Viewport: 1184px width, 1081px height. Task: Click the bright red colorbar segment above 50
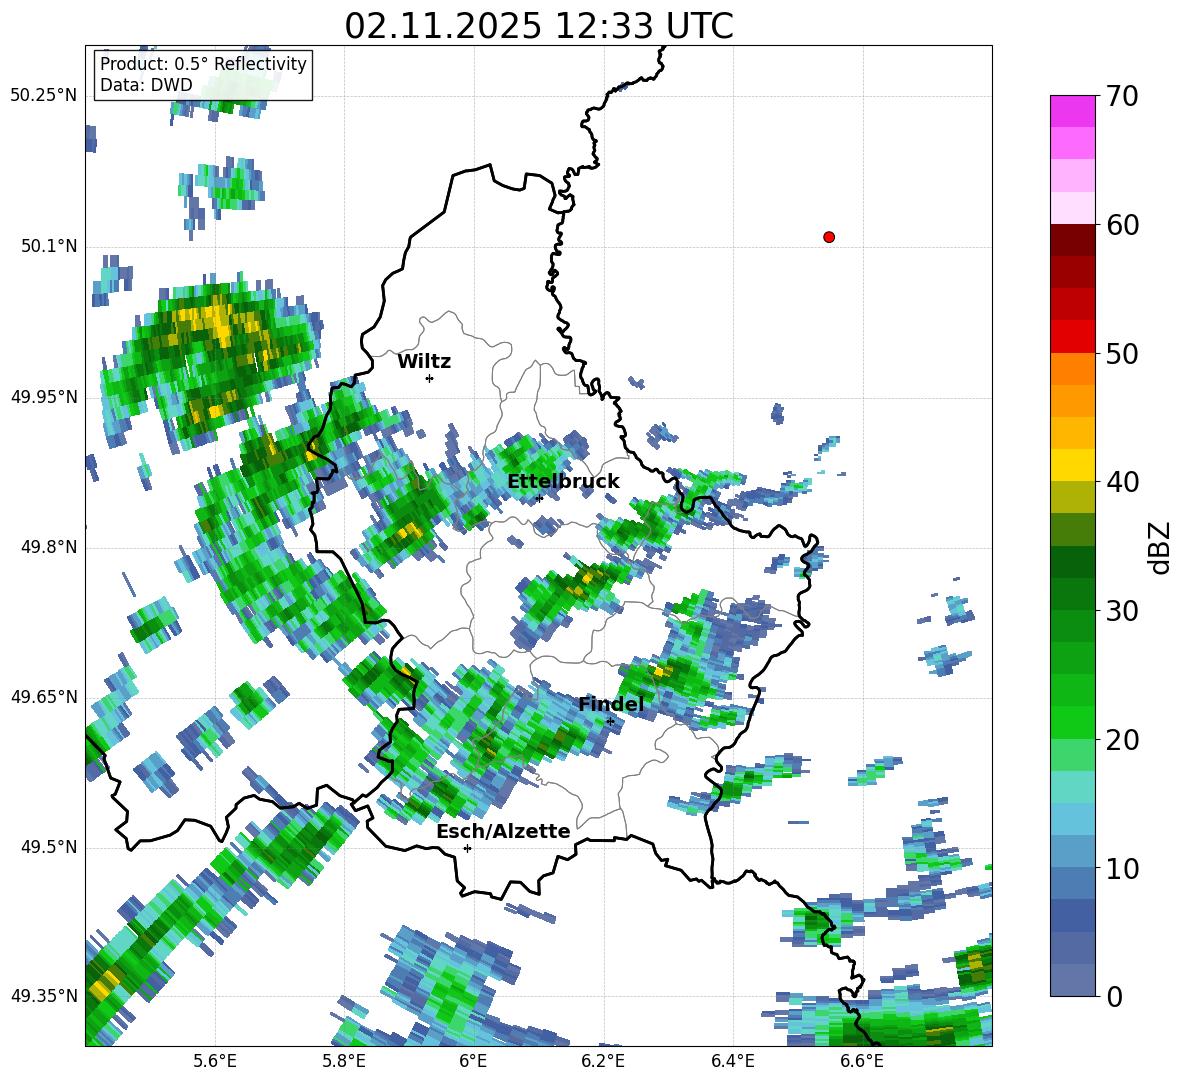pyautogui.click(x=1072, y=337)
